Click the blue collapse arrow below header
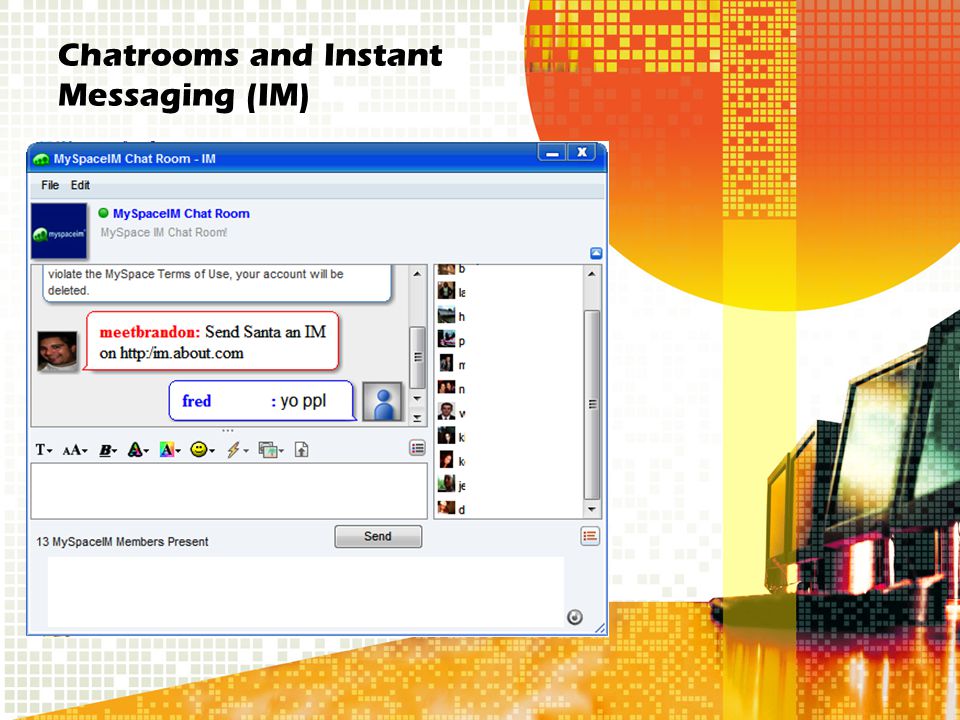 [x=596, y=253]
